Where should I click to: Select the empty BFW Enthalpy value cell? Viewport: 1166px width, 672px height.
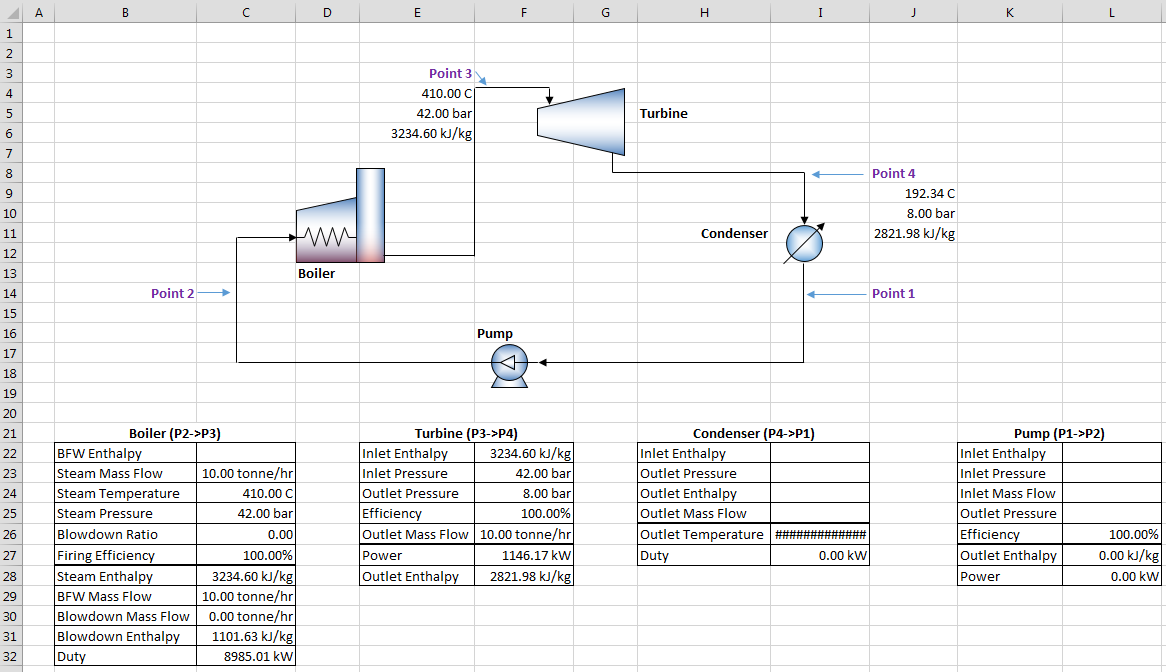[x=246, y=453]
